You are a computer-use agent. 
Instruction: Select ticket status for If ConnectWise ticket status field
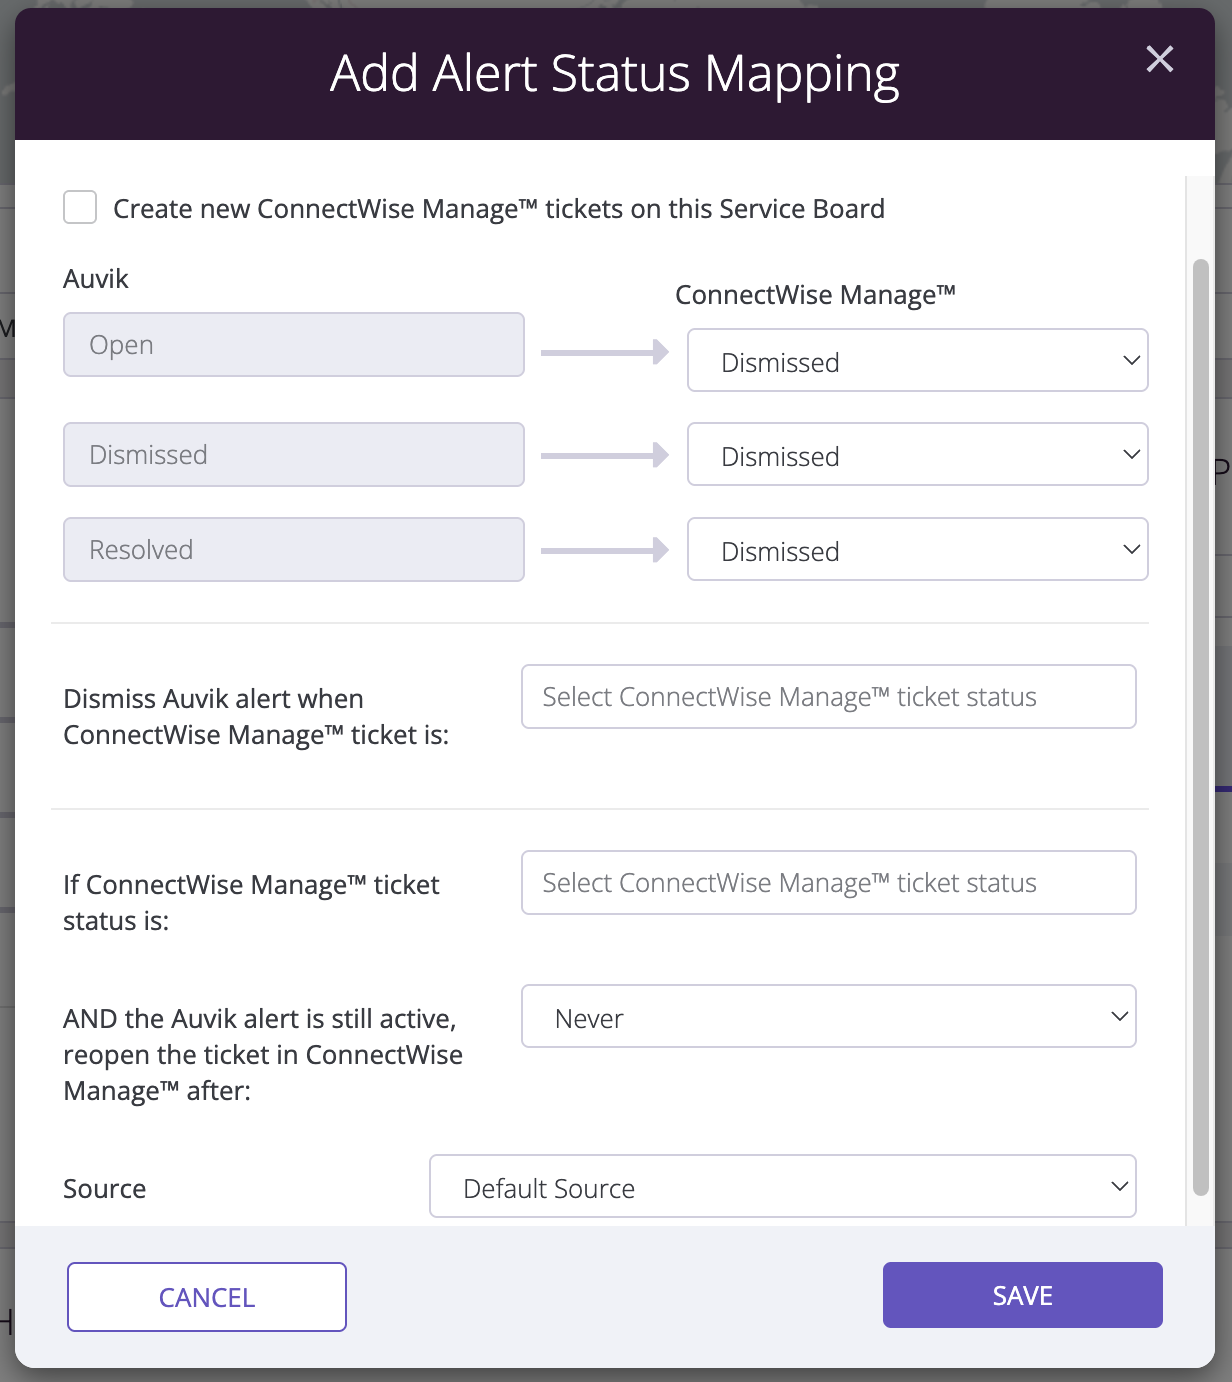[x=828, y=882]
